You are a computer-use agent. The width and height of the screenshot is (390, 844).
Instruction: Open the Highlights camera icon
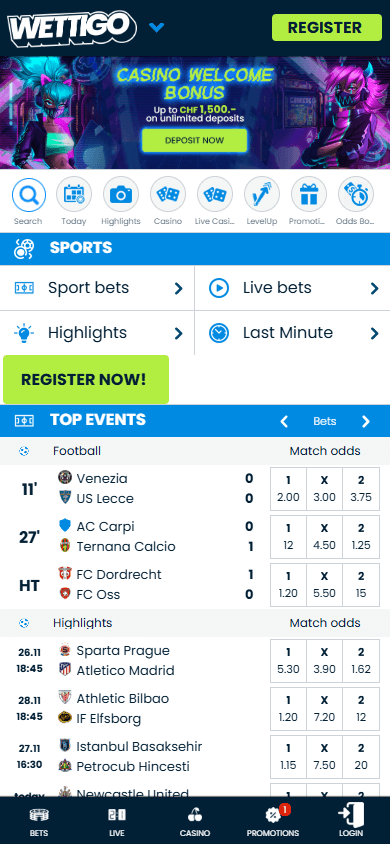pyautogui.click(x=121, y=194)
